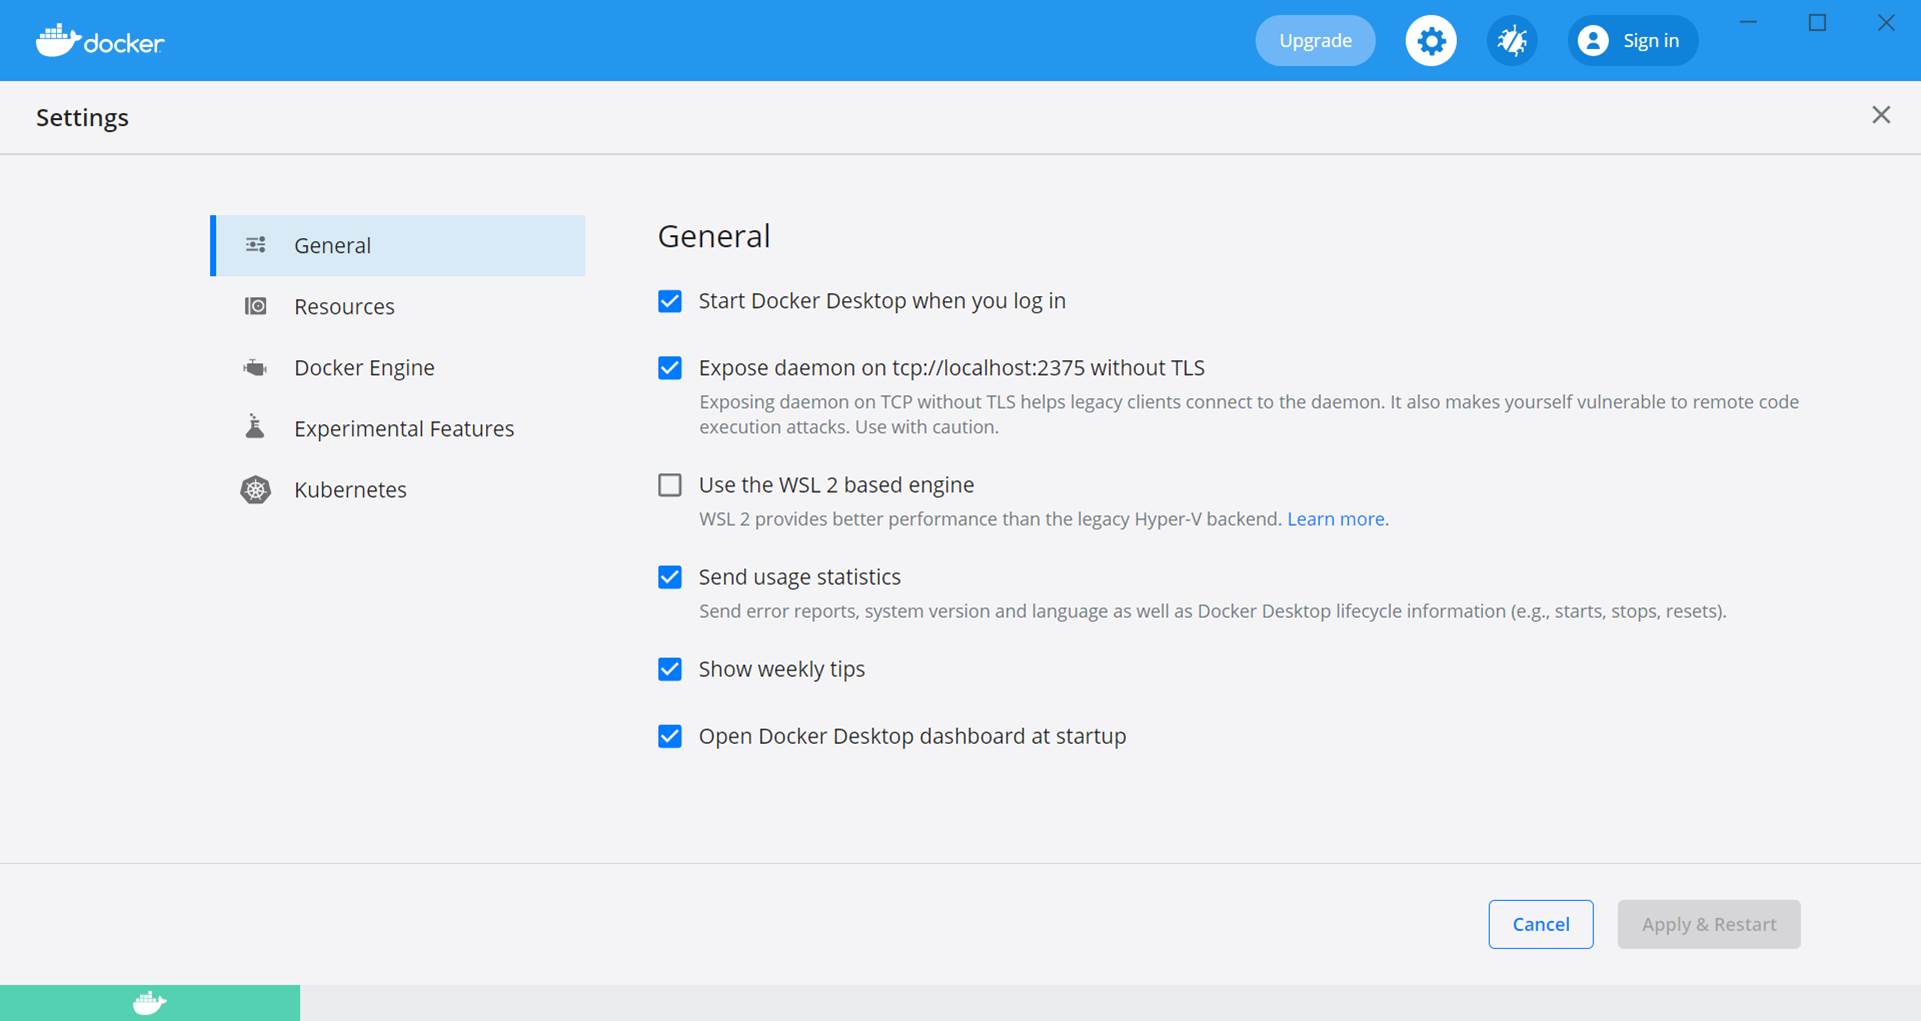Open the WSL 2 Learn more link
The height and width of the screenshot is (1021, 1921).
point(1335,519)
